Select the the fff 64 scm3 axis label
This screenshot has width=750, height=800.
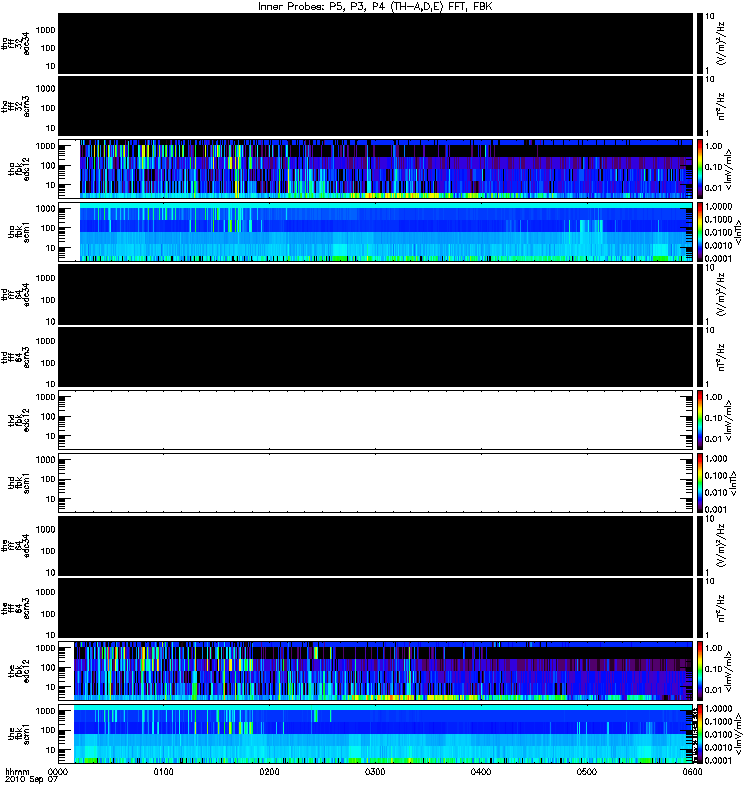[16, 609]
